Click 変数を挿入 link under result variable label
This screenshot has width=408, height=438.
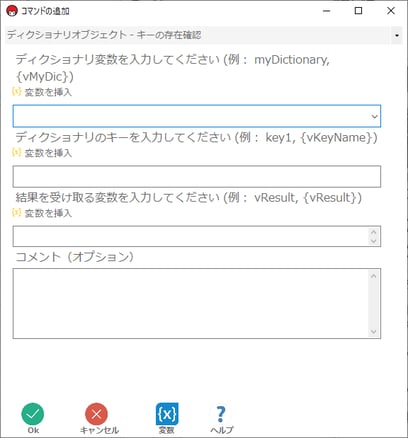pos(48,213)
